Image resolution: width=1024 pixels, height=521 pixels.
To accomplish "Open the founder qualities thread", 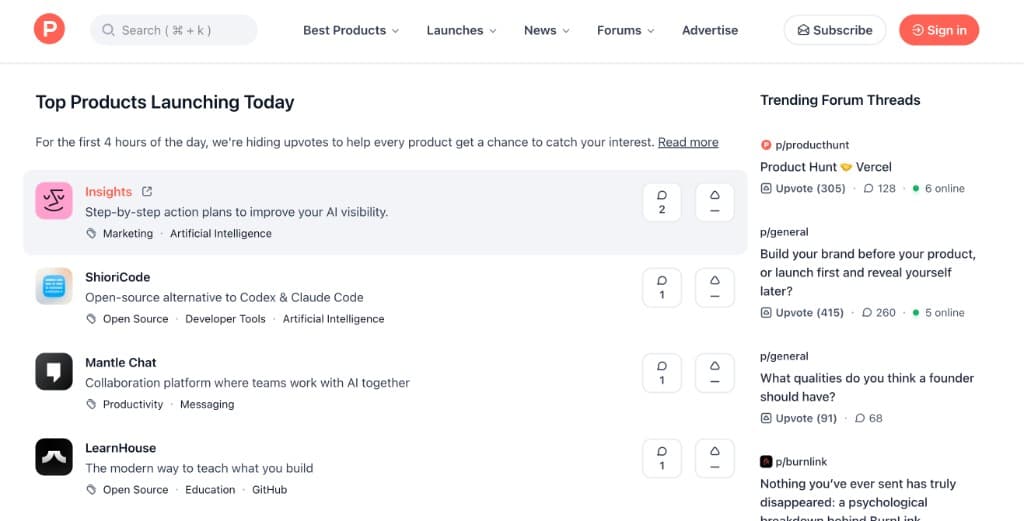I will pyautogui.click(x=867, y=387).
